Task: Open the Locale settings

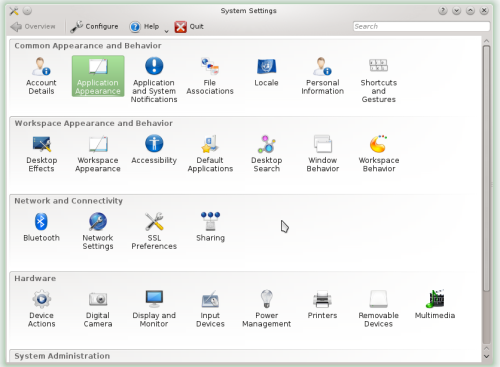Action: [x=266, y=72]
